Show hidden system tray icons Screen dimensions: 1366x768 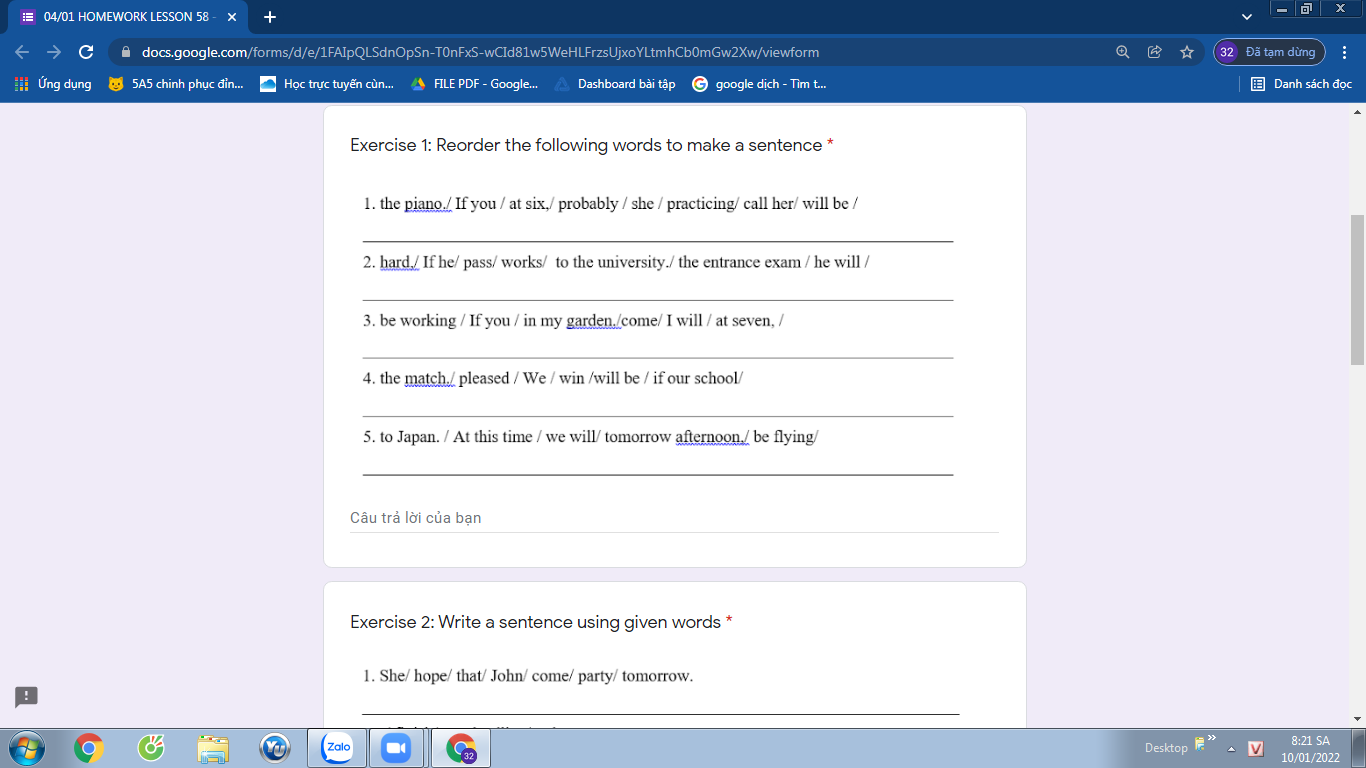(x=1231, y=749)
